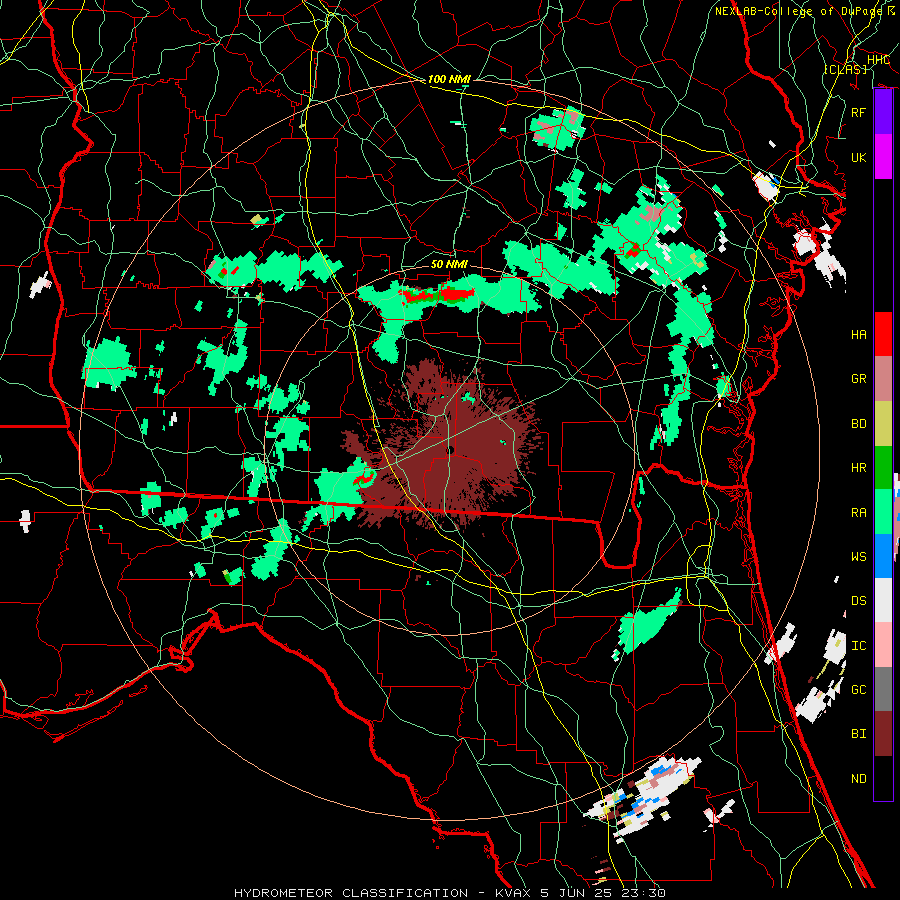Click the DS white legend swatch
Image resolution: width=900 pixels, height=900 pixels.
click(x=883, y=600)
